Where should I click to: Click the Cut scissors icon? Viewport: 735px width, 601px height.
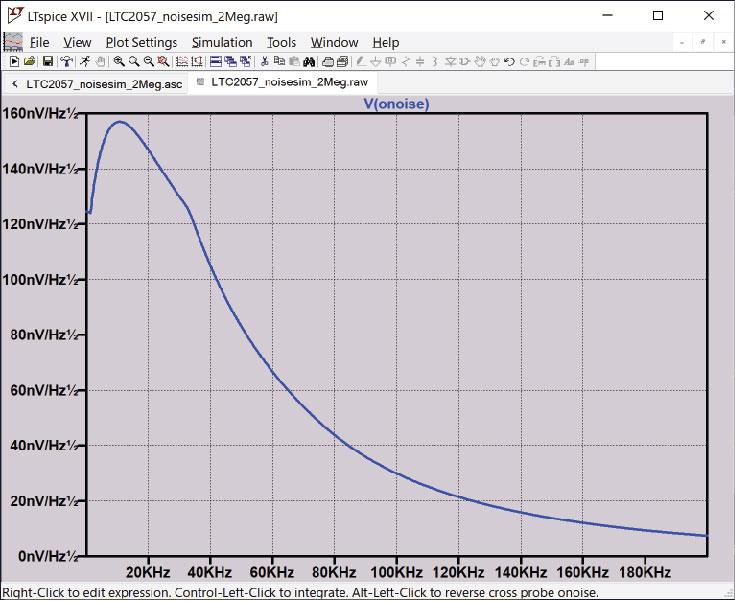click(265, 61)
